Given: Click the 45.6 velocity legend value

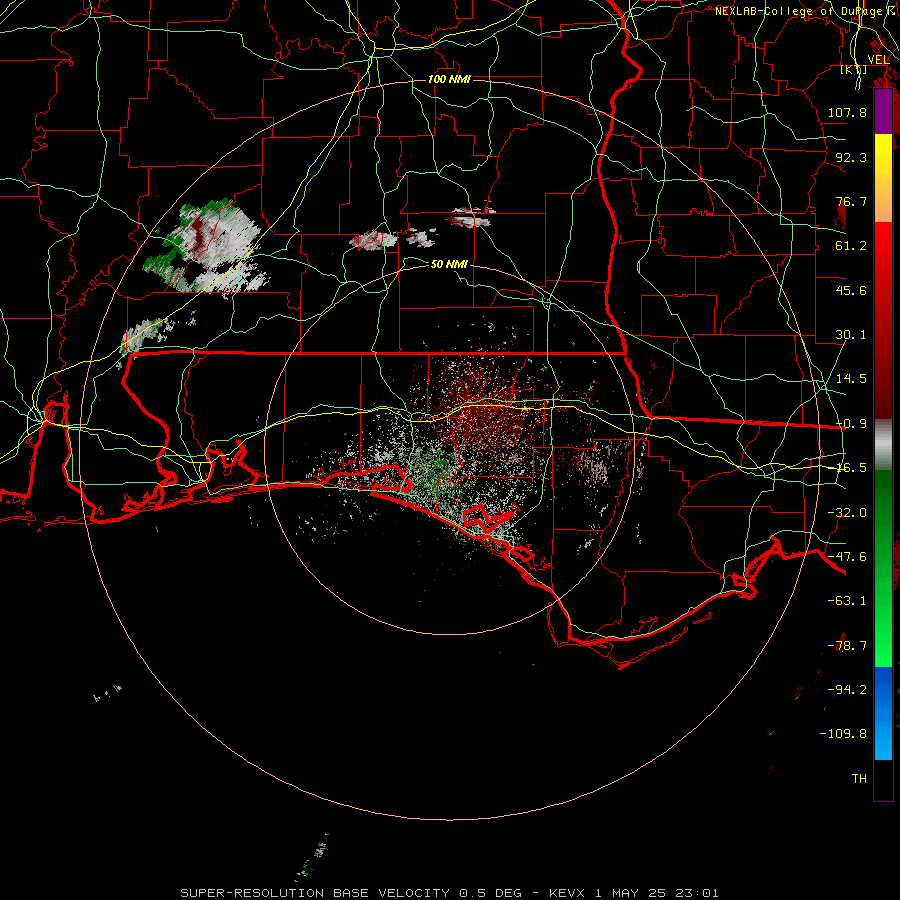Looking at the screenshot, I should [851, 290].
